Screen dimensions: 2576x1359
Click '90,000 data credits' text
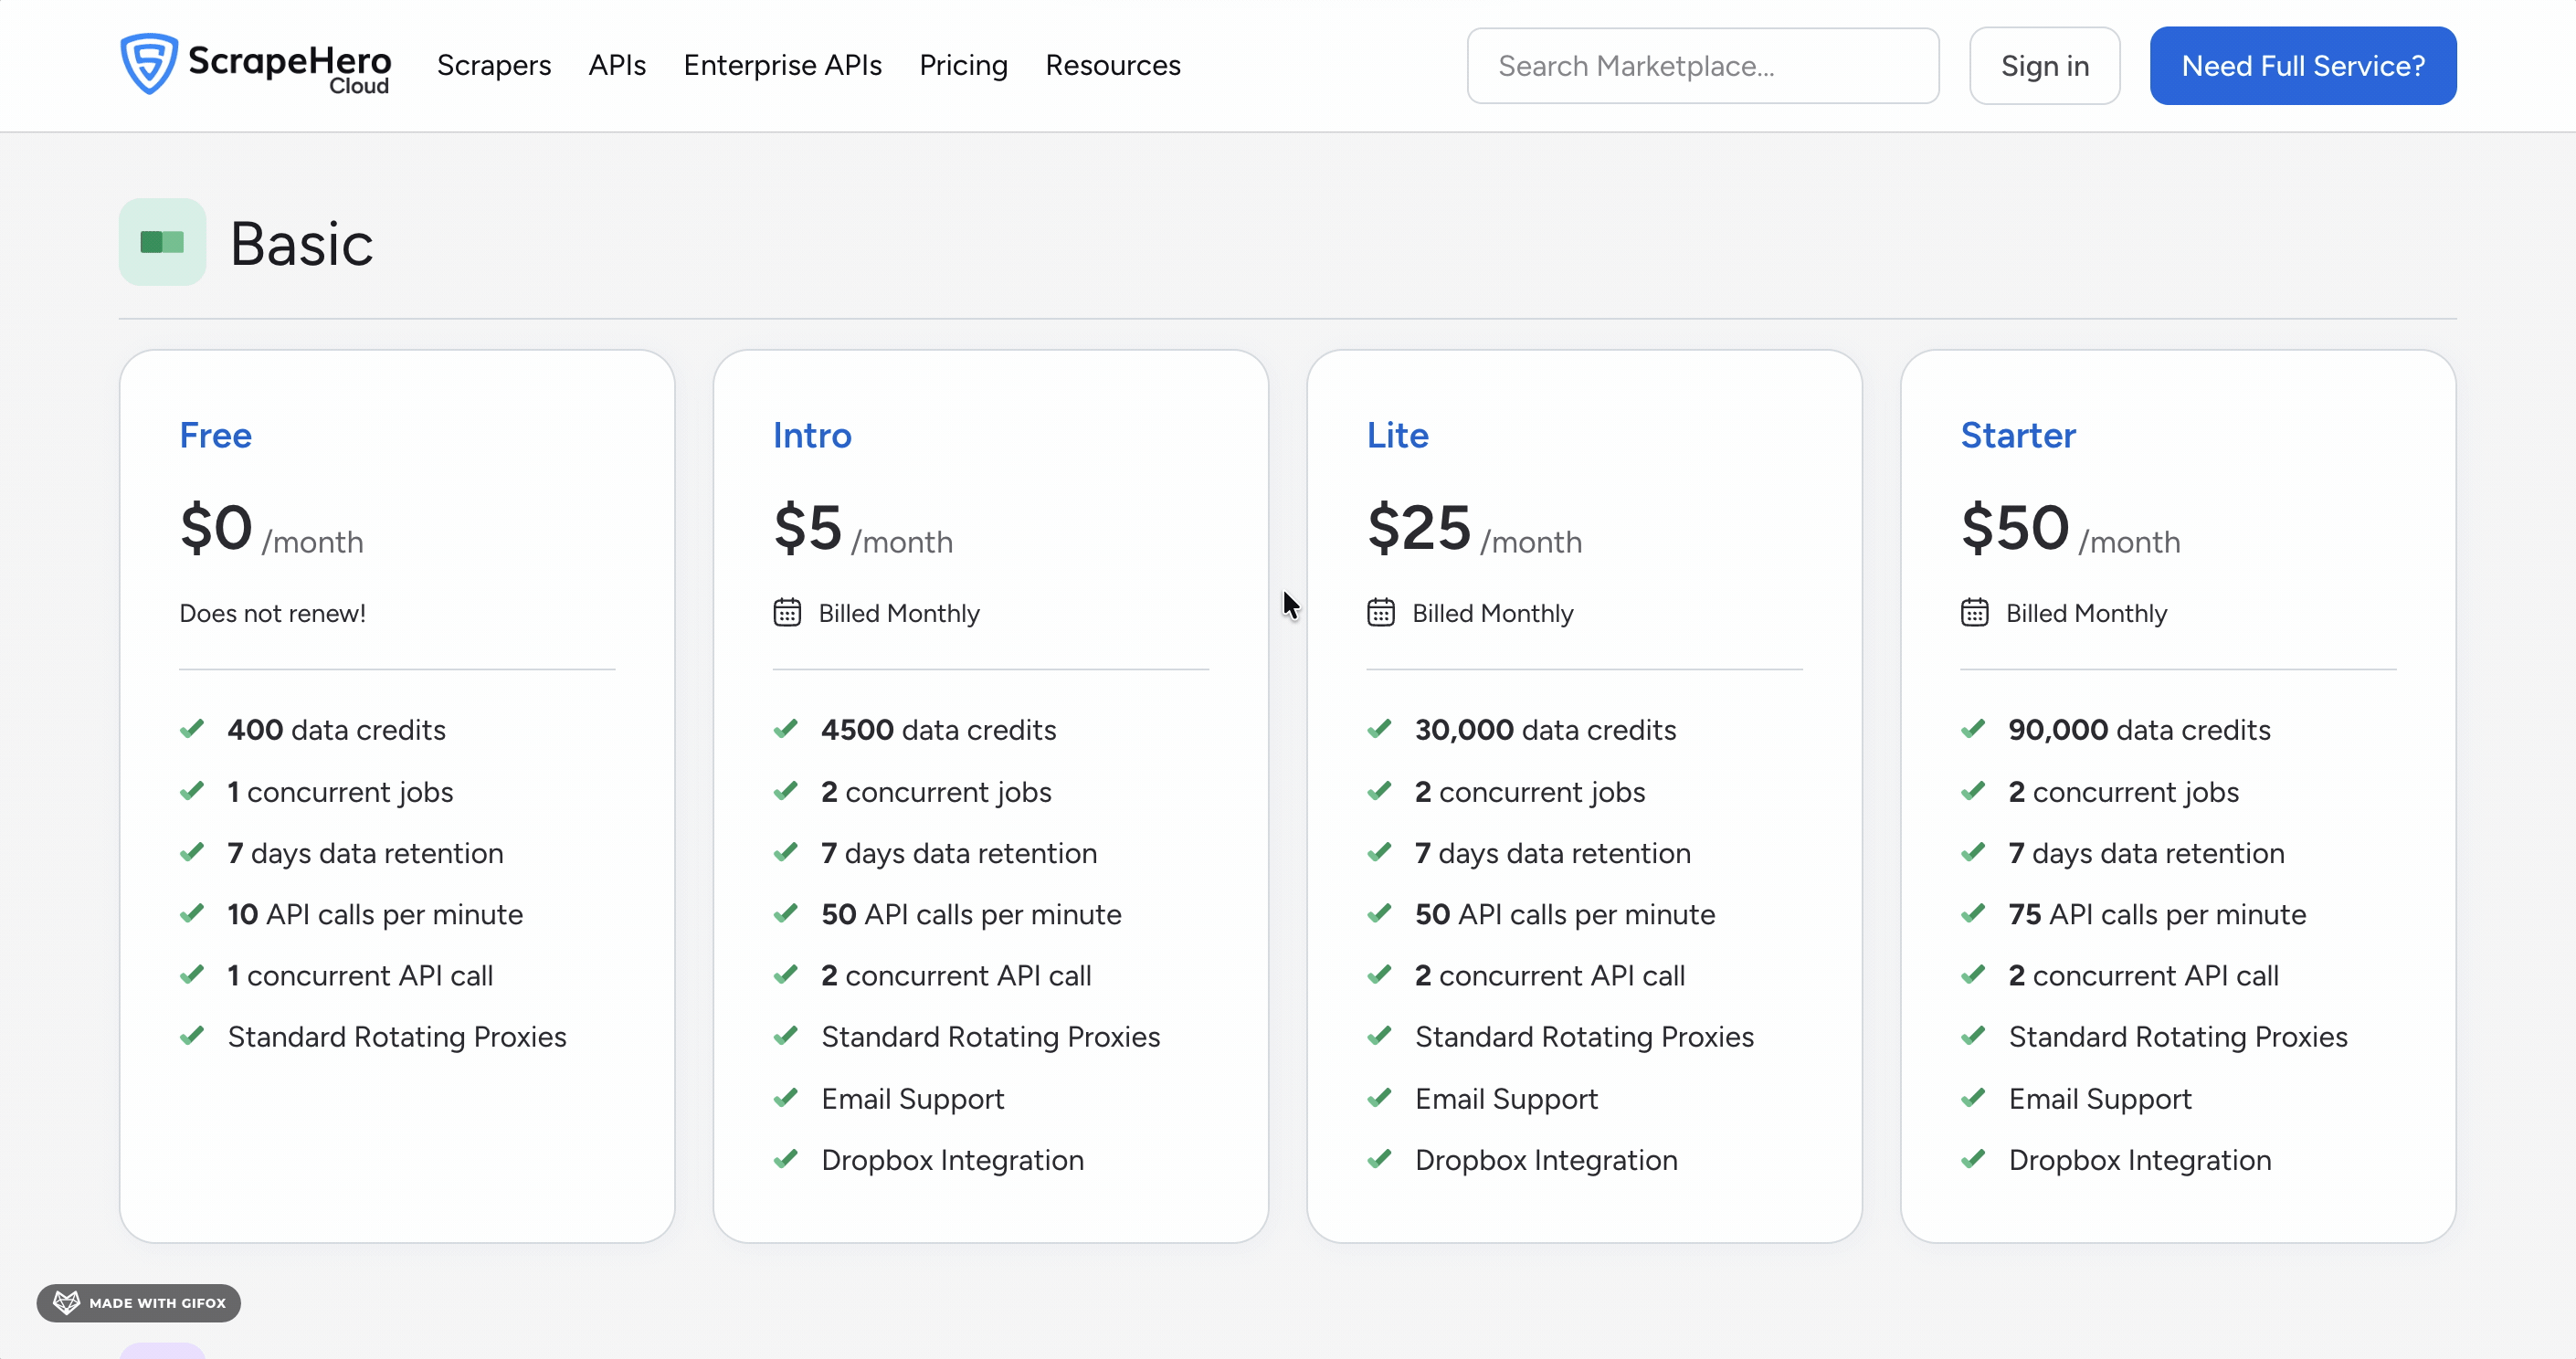(x=2139, y=730)
